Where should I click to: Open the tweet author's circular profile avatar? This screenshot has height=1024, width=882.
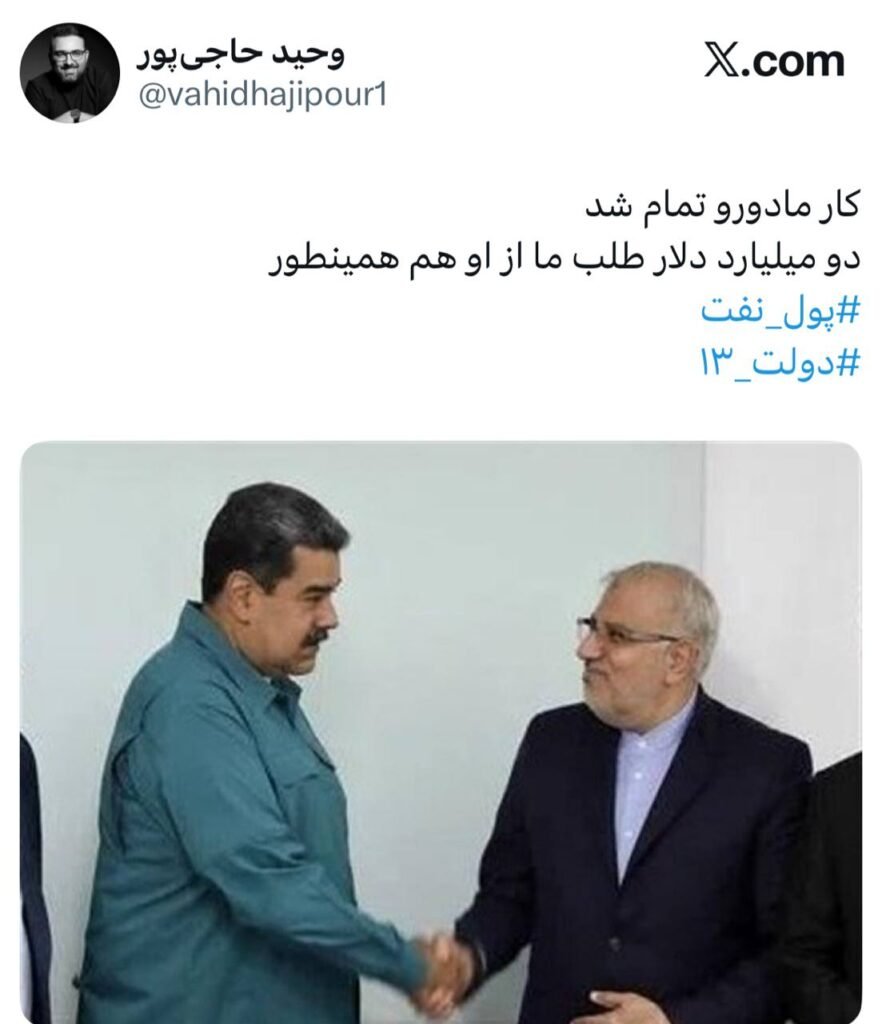pos(70,72)
